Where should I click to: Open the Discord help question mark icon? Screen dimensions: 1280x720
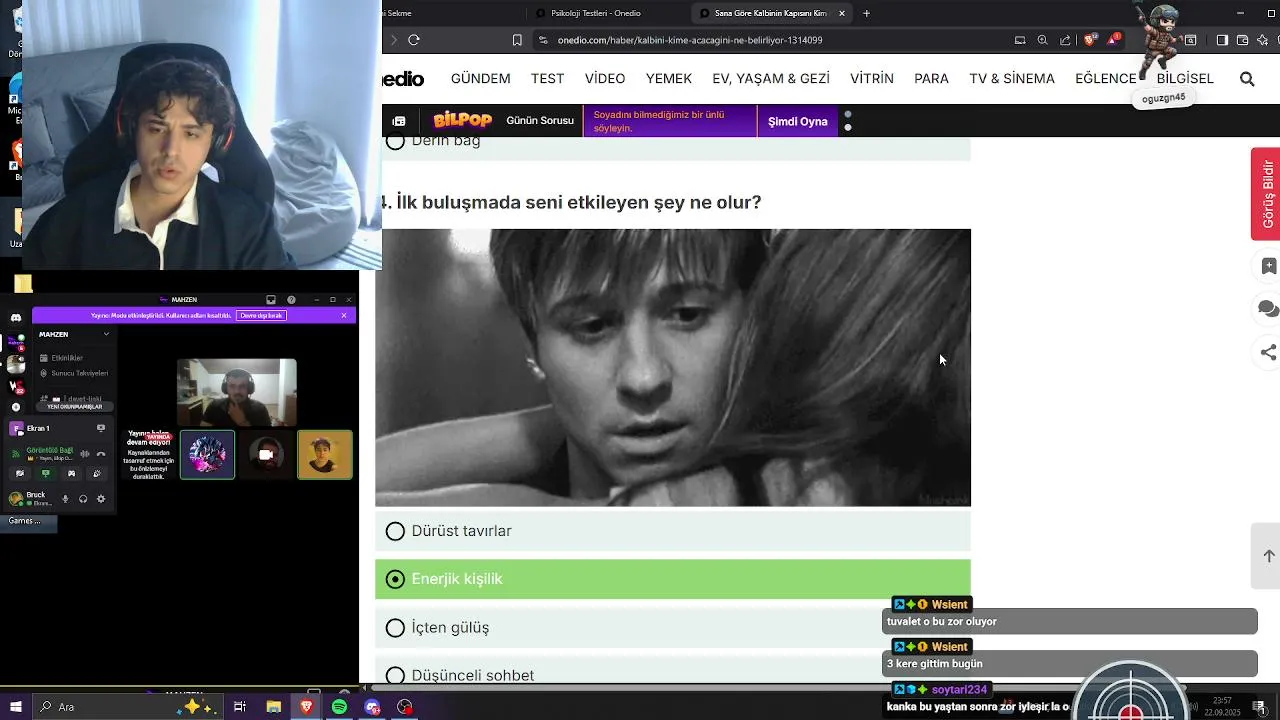pyautogui.click(x=291, y=300)
